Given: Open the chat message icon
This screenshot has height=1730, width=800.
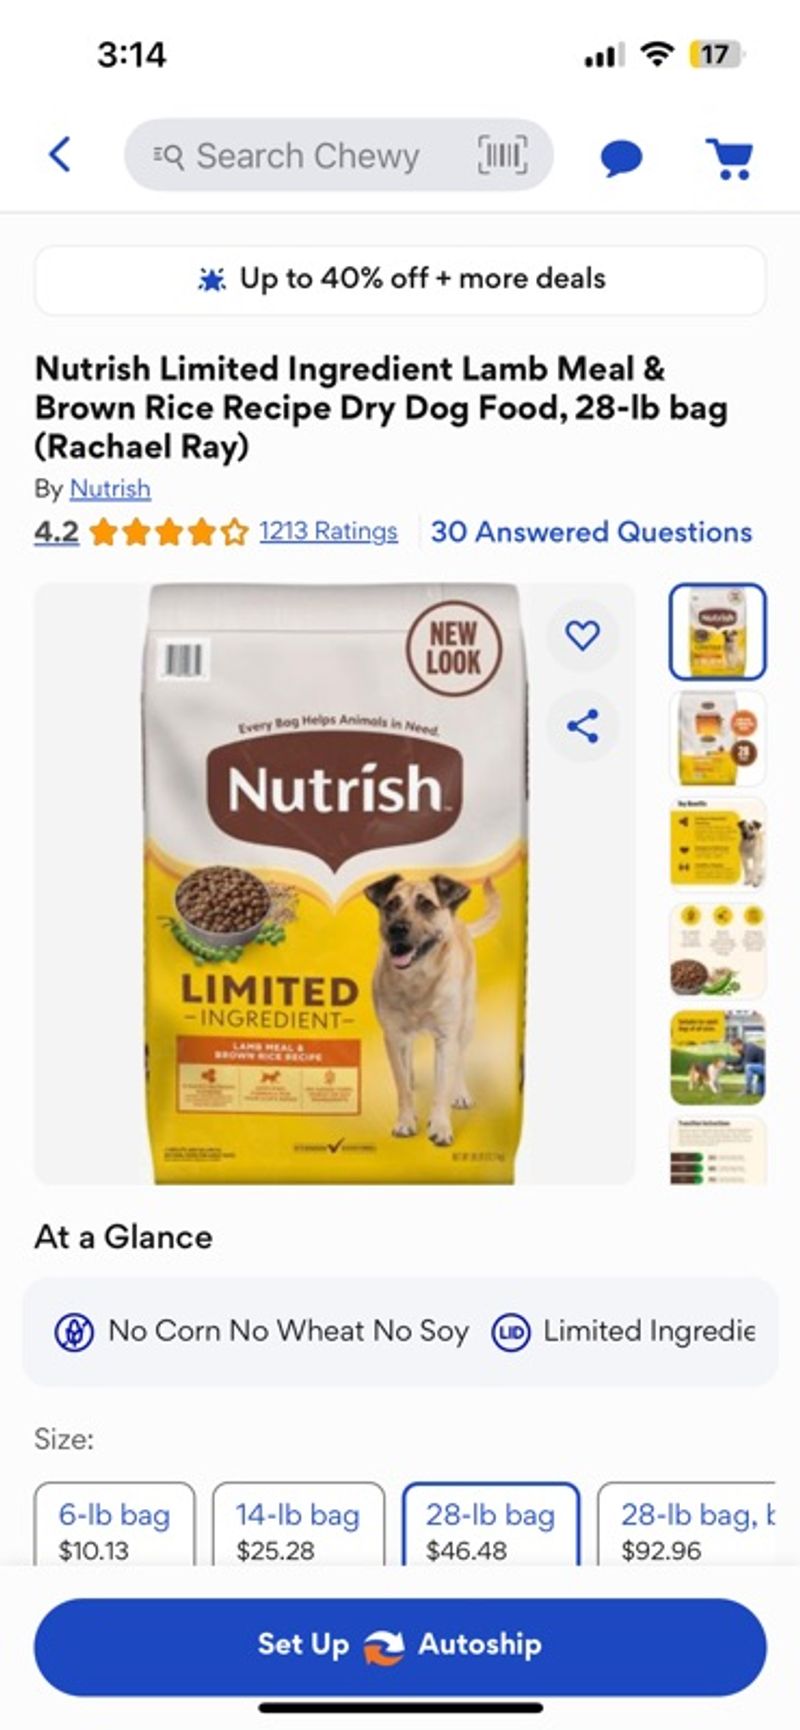Looking at the screenshot, I should click(x=621, y=157).
